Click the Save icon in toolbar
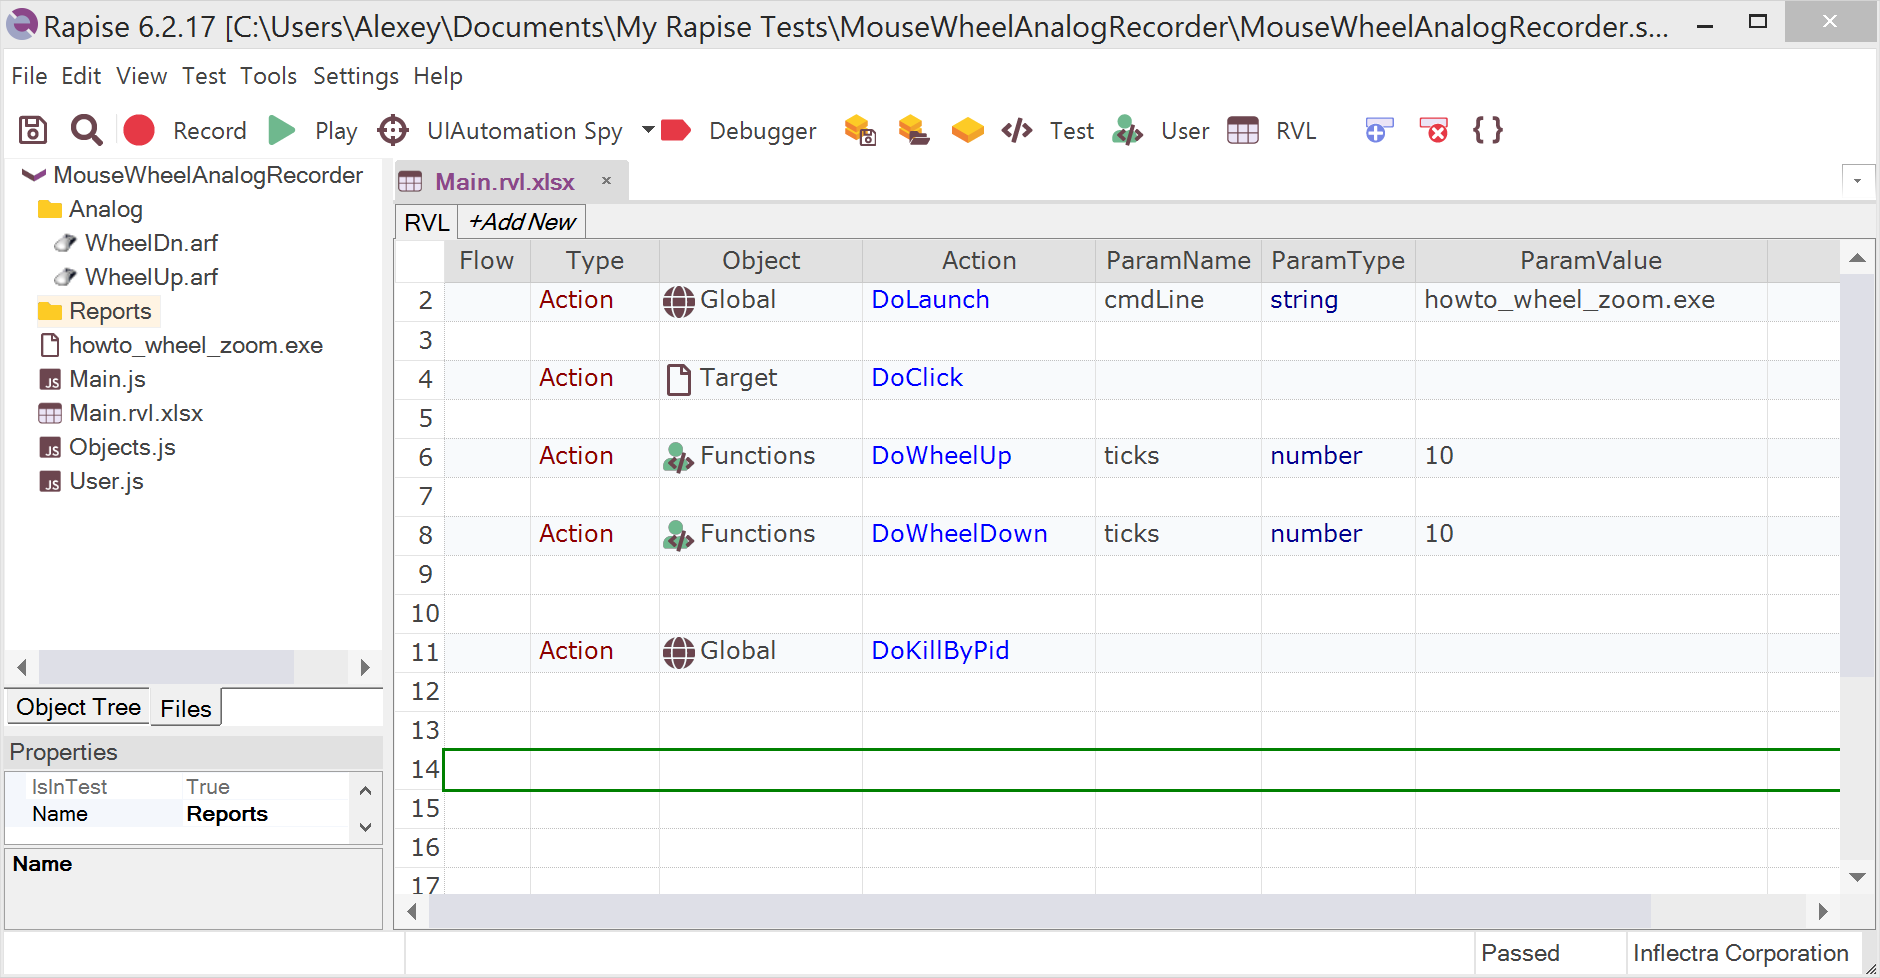Viewport: 1880px width, 978px height. (33, 130)
